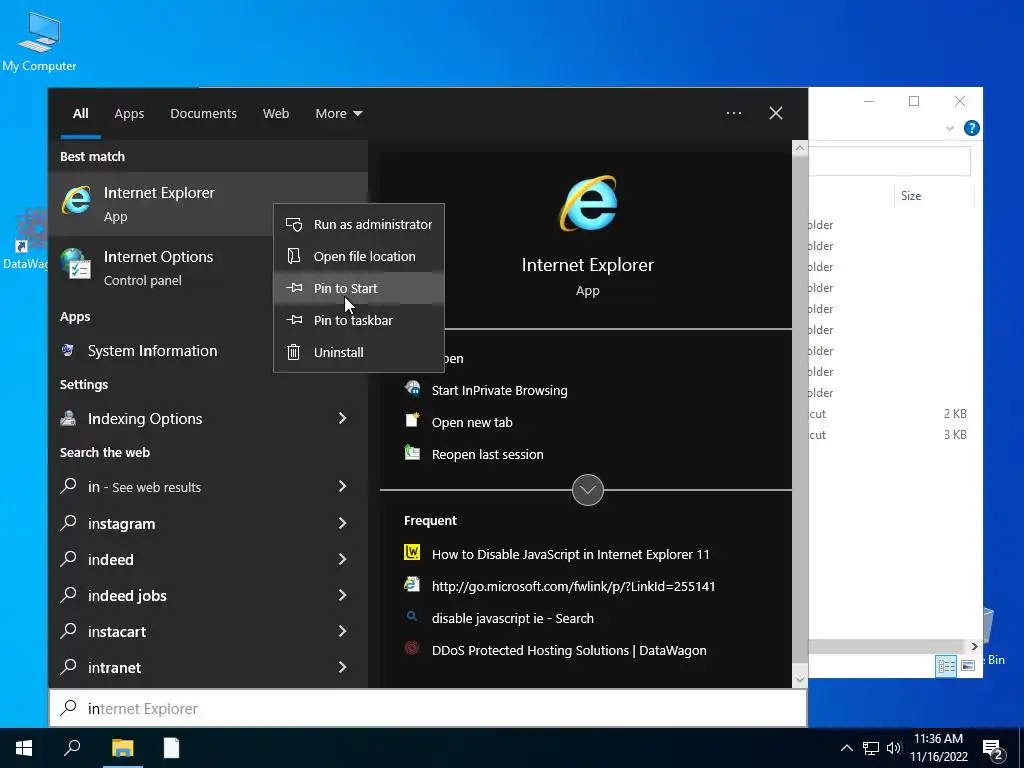This screenshot has height=768, width=1024.
Task: Switch to the Documents search tab
Action: pos(204,114)
